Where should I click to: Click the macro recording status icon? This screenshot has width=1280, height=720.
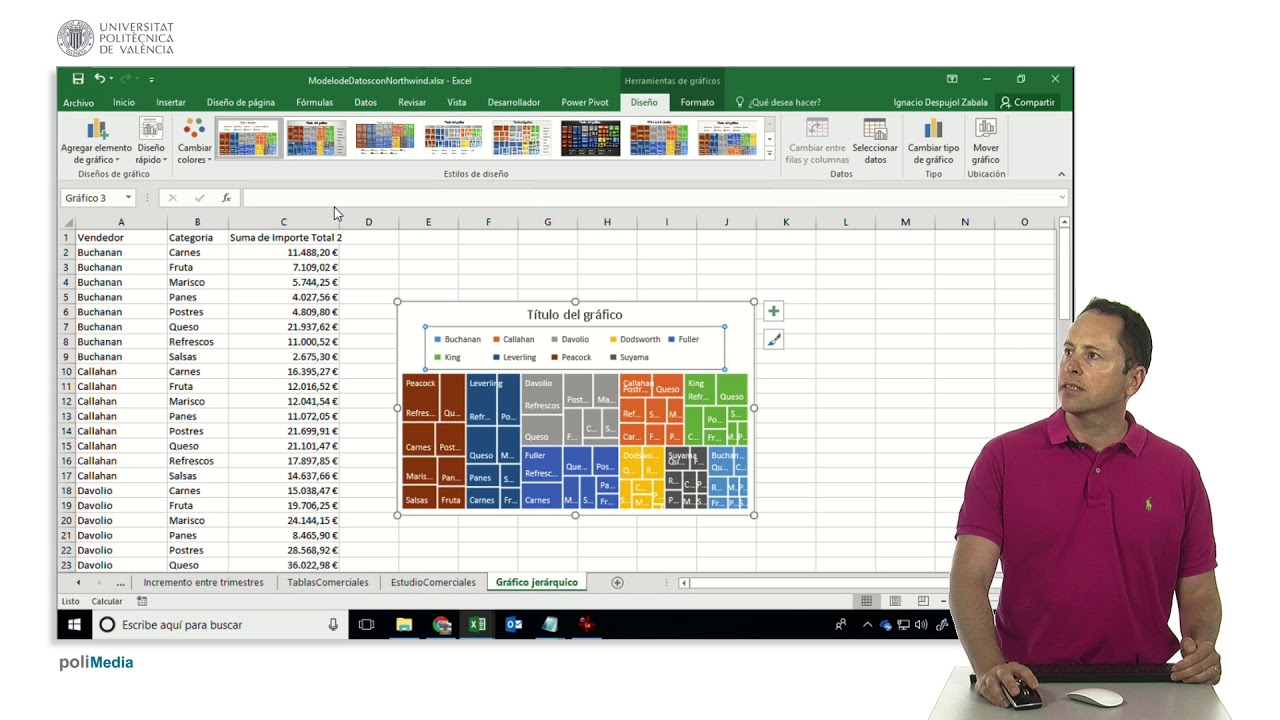coord(142,601)
